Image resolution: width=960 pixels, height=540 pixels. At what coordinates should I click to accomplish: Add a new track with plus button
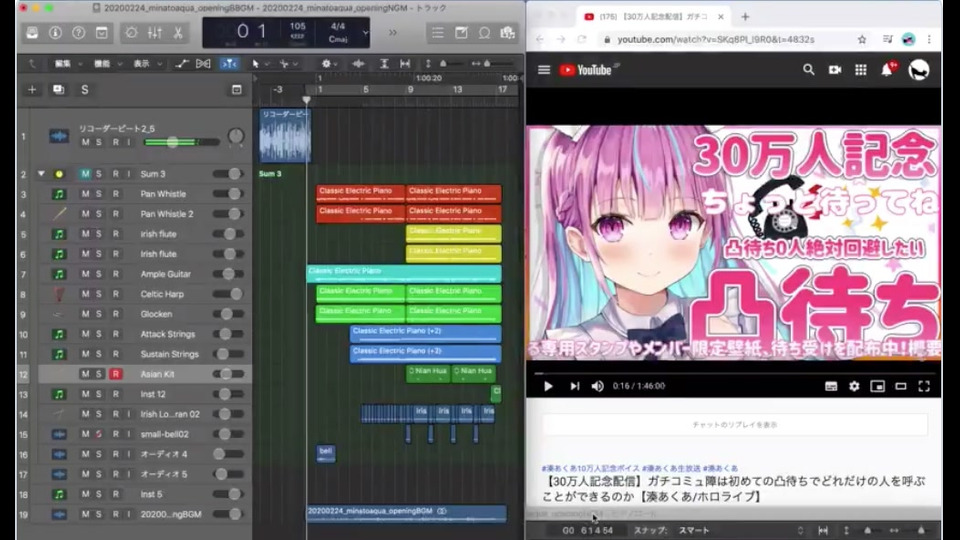(x=32, y=90)
